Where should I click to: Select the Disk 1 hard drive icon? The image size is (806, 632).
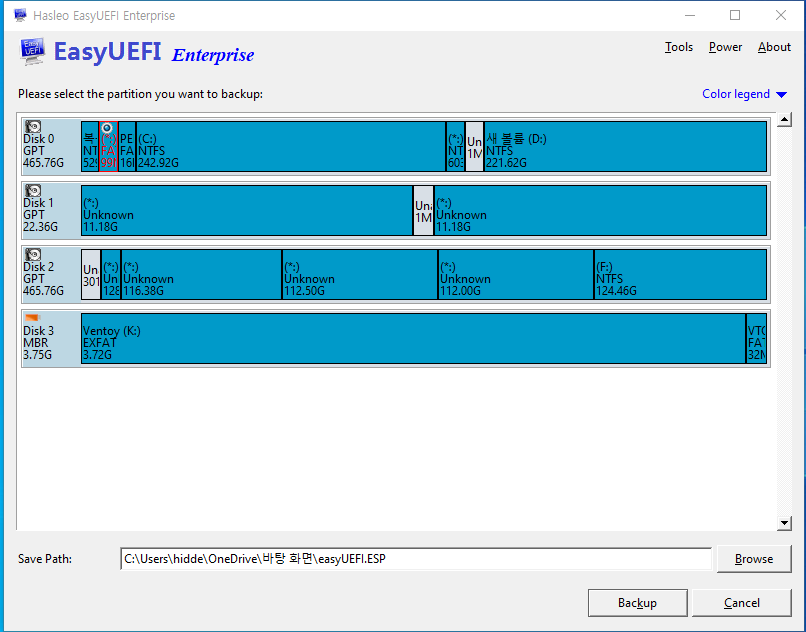pos(33,191)
